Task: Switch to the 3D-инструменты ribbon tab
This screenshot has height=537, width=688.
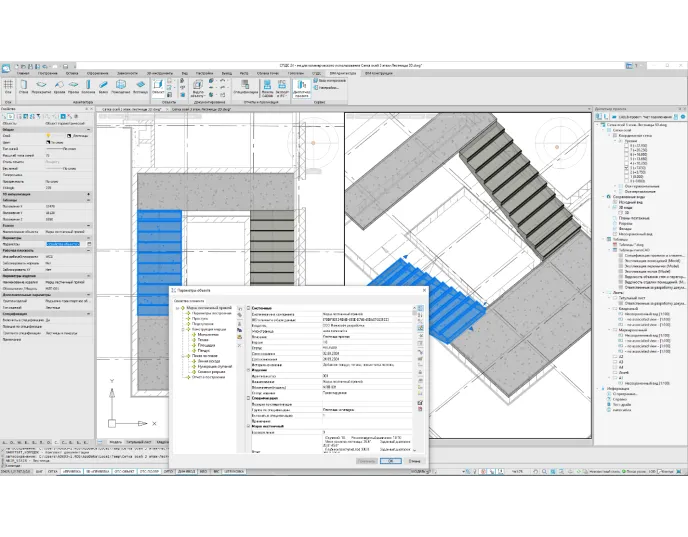Action: 160,73
